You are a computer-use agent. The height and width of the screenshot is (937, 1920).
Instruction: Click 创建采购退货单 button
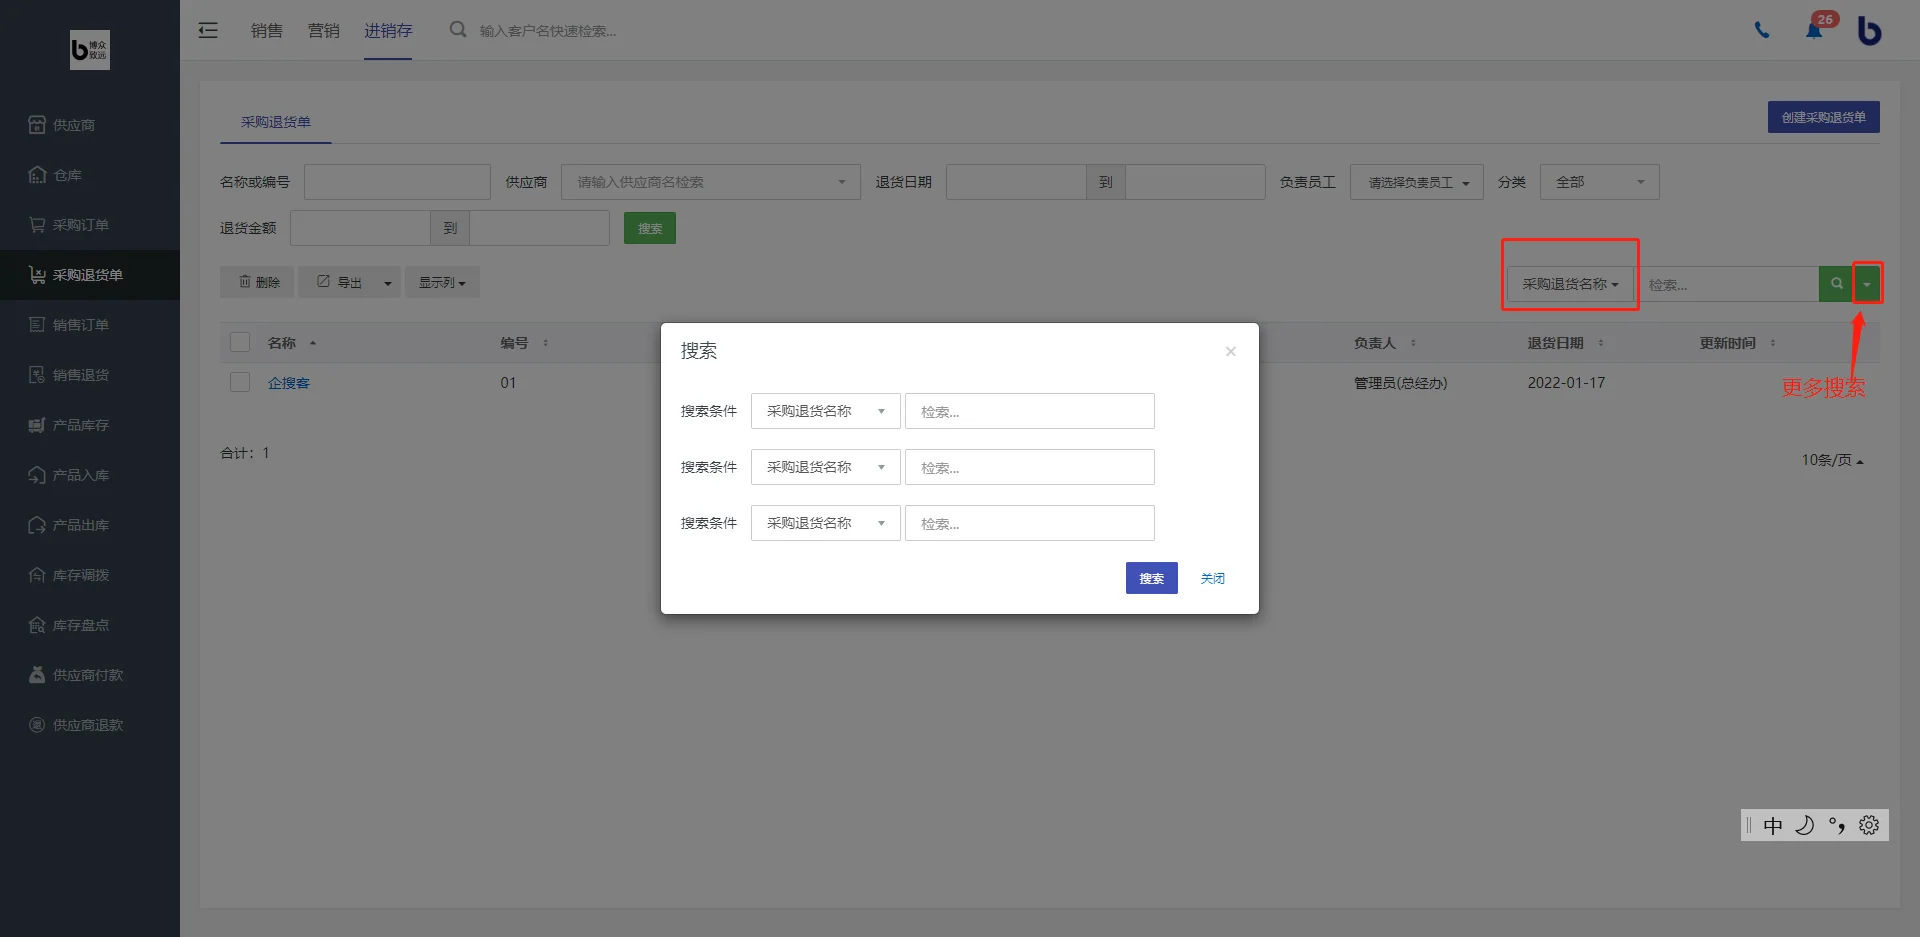tap(1824, 117)
